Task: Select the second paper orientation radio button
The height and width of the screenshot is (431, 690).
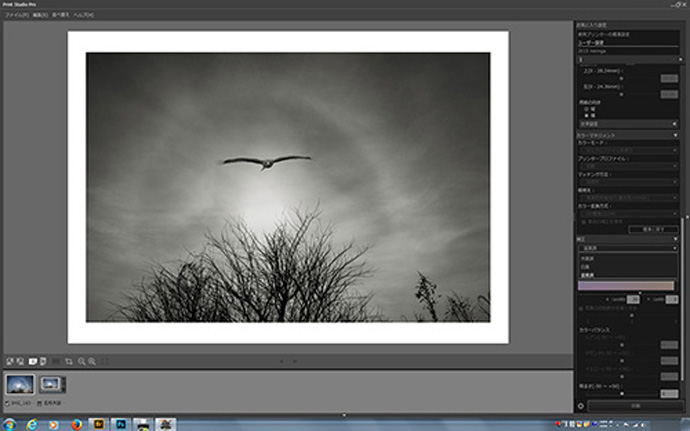Action: (x=584, y=114)
